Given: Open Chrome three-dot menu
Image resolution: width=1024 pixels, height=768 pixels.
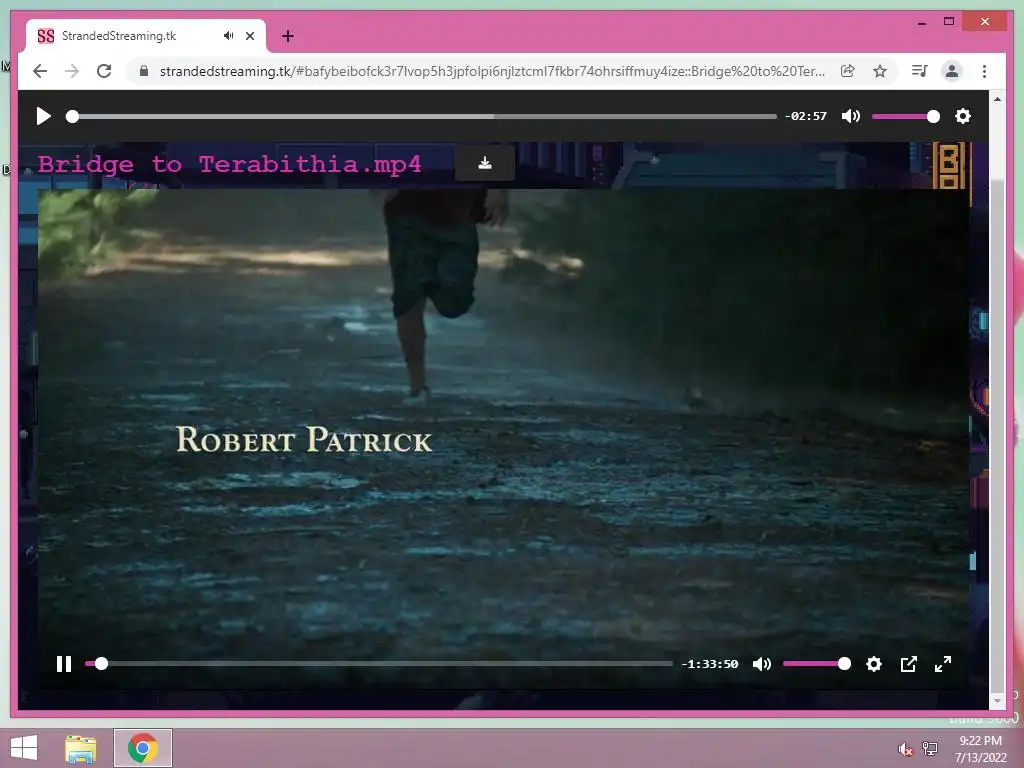Looking at the screenshot, I should [984, 71].
